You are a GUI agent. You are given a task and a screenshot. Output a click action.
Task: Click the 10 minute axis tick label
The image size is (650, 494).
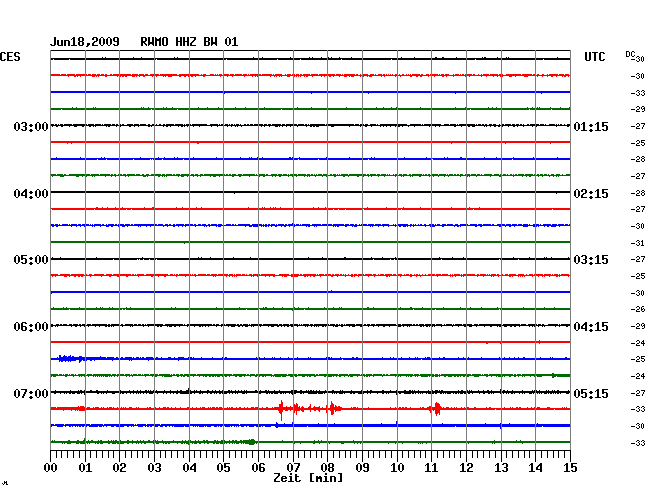tap(397, 468)
